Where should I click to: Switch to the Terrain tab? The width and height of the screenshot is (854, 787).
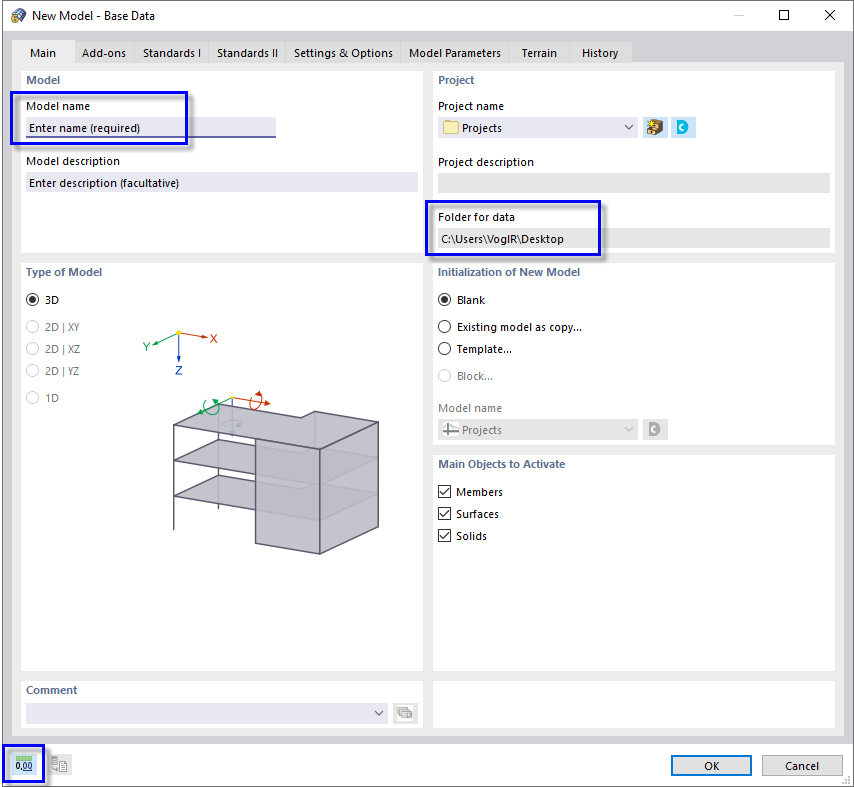click(538, 52)
